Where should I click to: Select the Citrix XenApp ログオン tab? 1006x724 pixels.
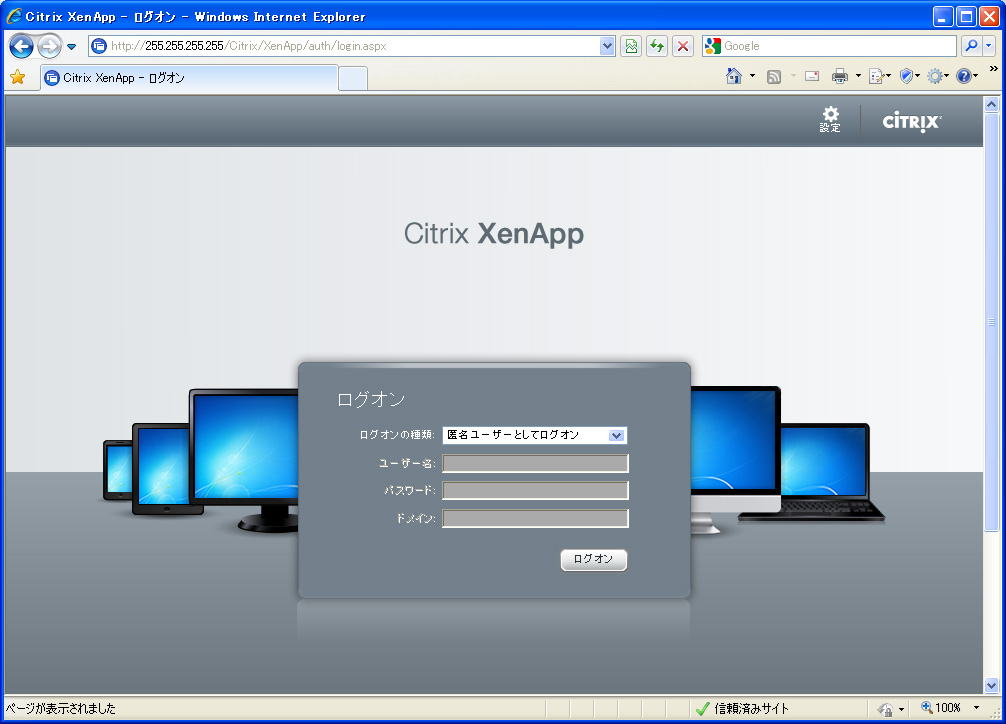click(189, 78)
